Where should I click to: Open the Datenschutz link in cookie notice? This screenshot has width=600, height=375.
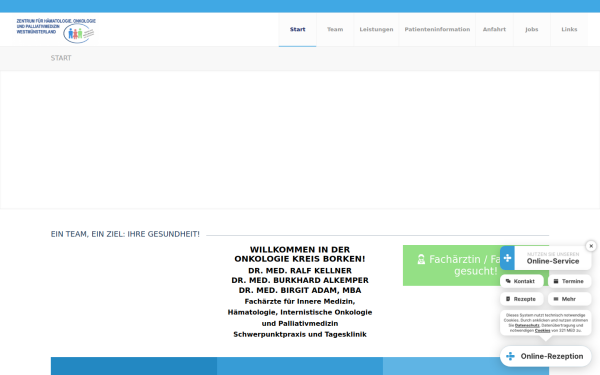tap(527, 325)
